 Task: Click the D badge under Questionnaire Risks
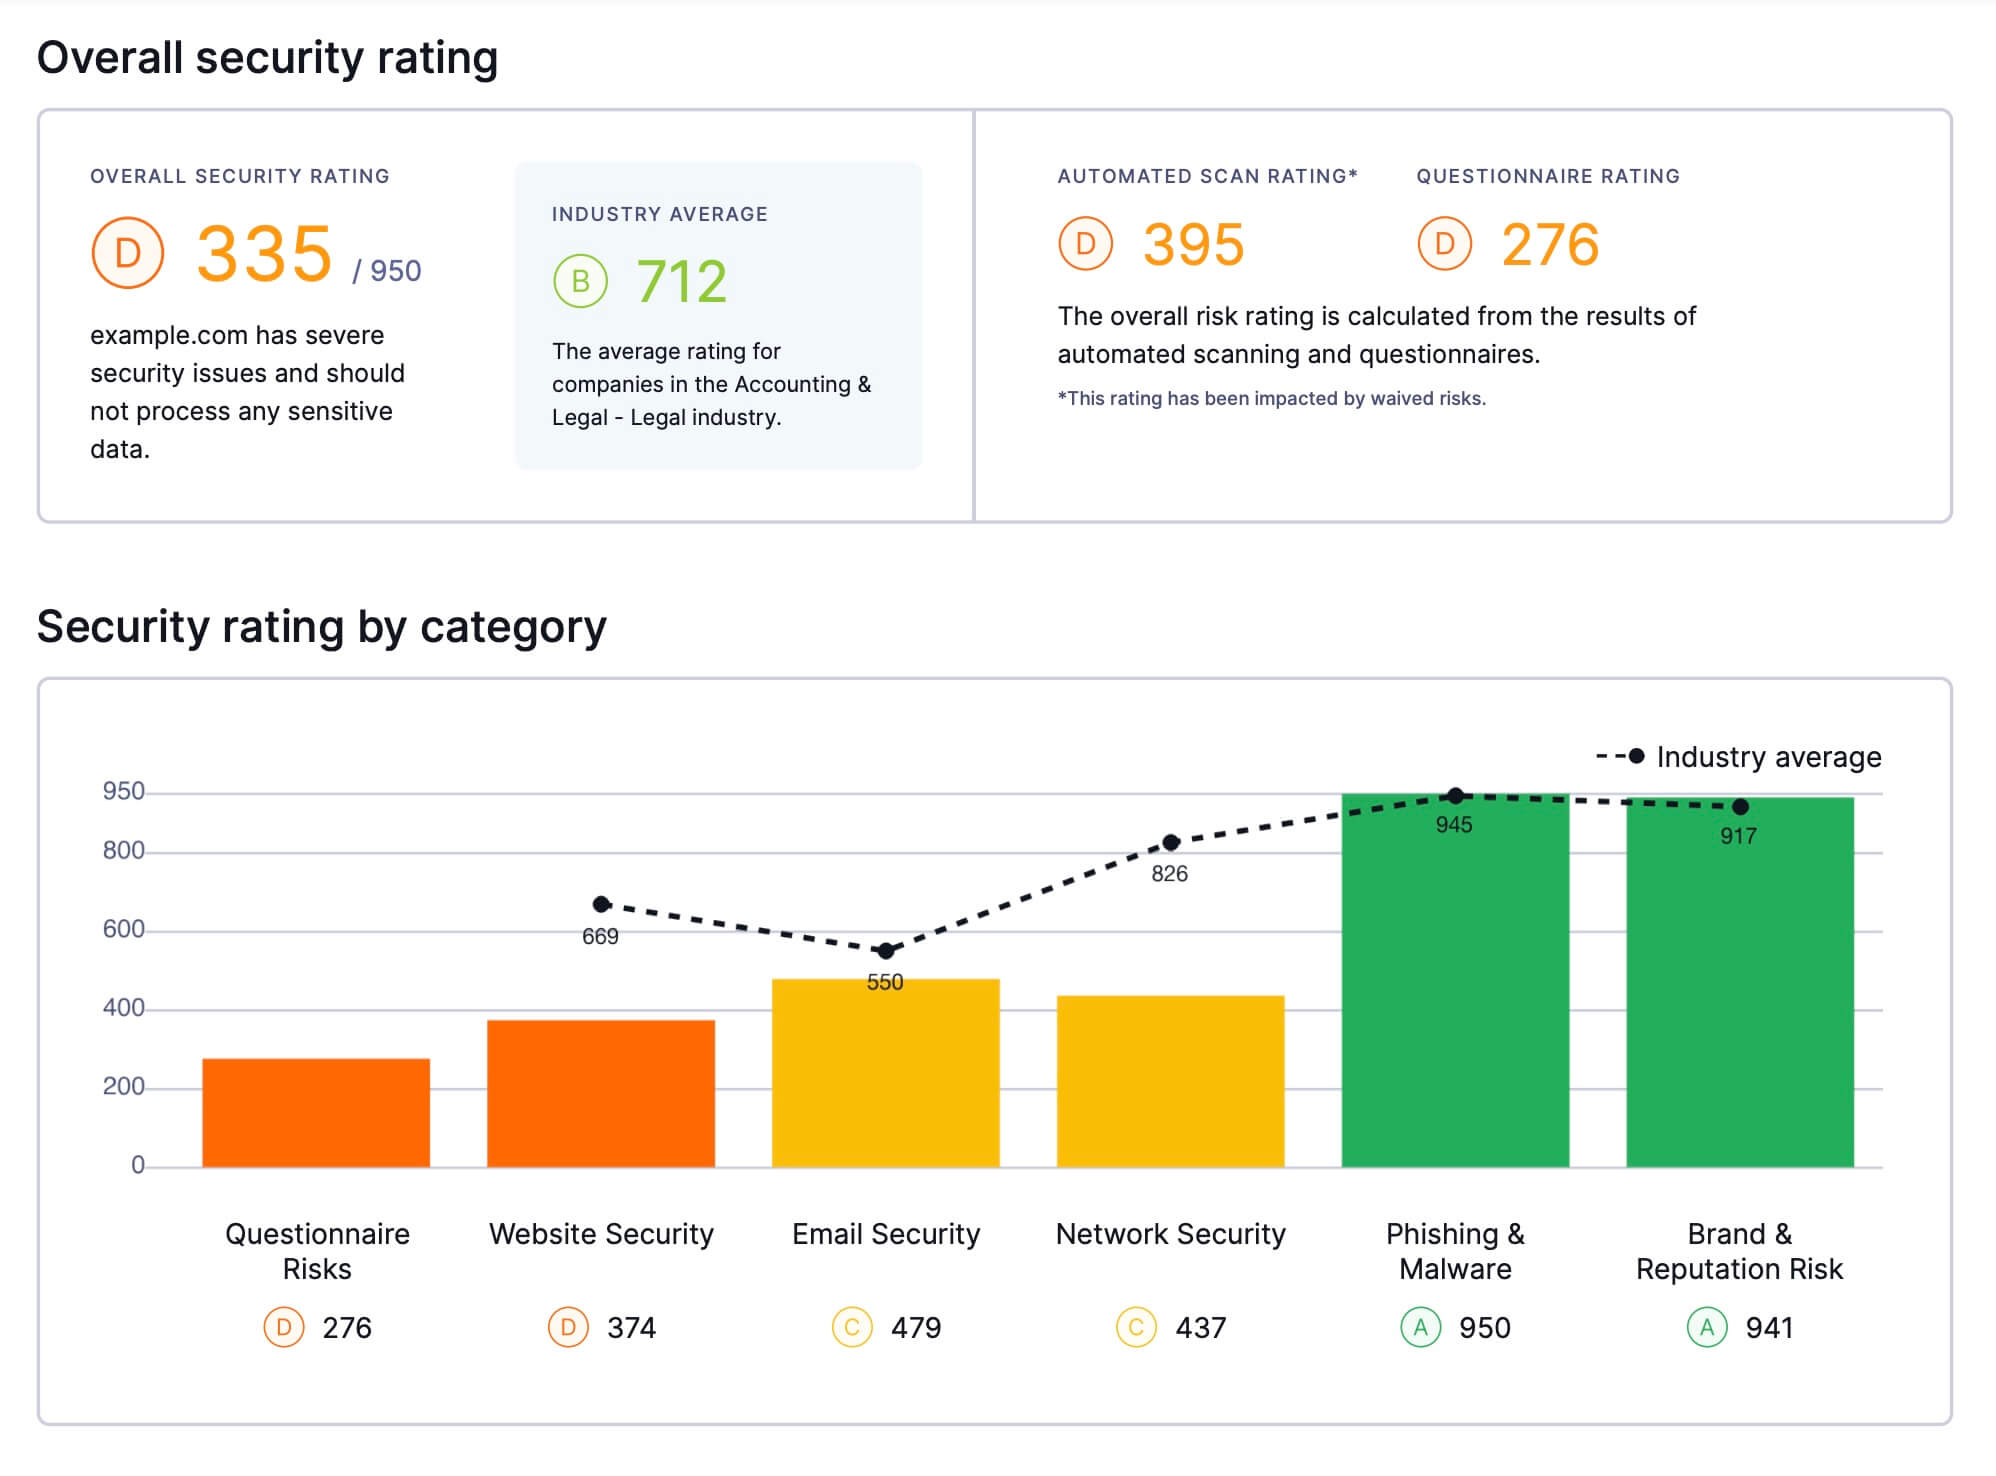point(284,1328)
